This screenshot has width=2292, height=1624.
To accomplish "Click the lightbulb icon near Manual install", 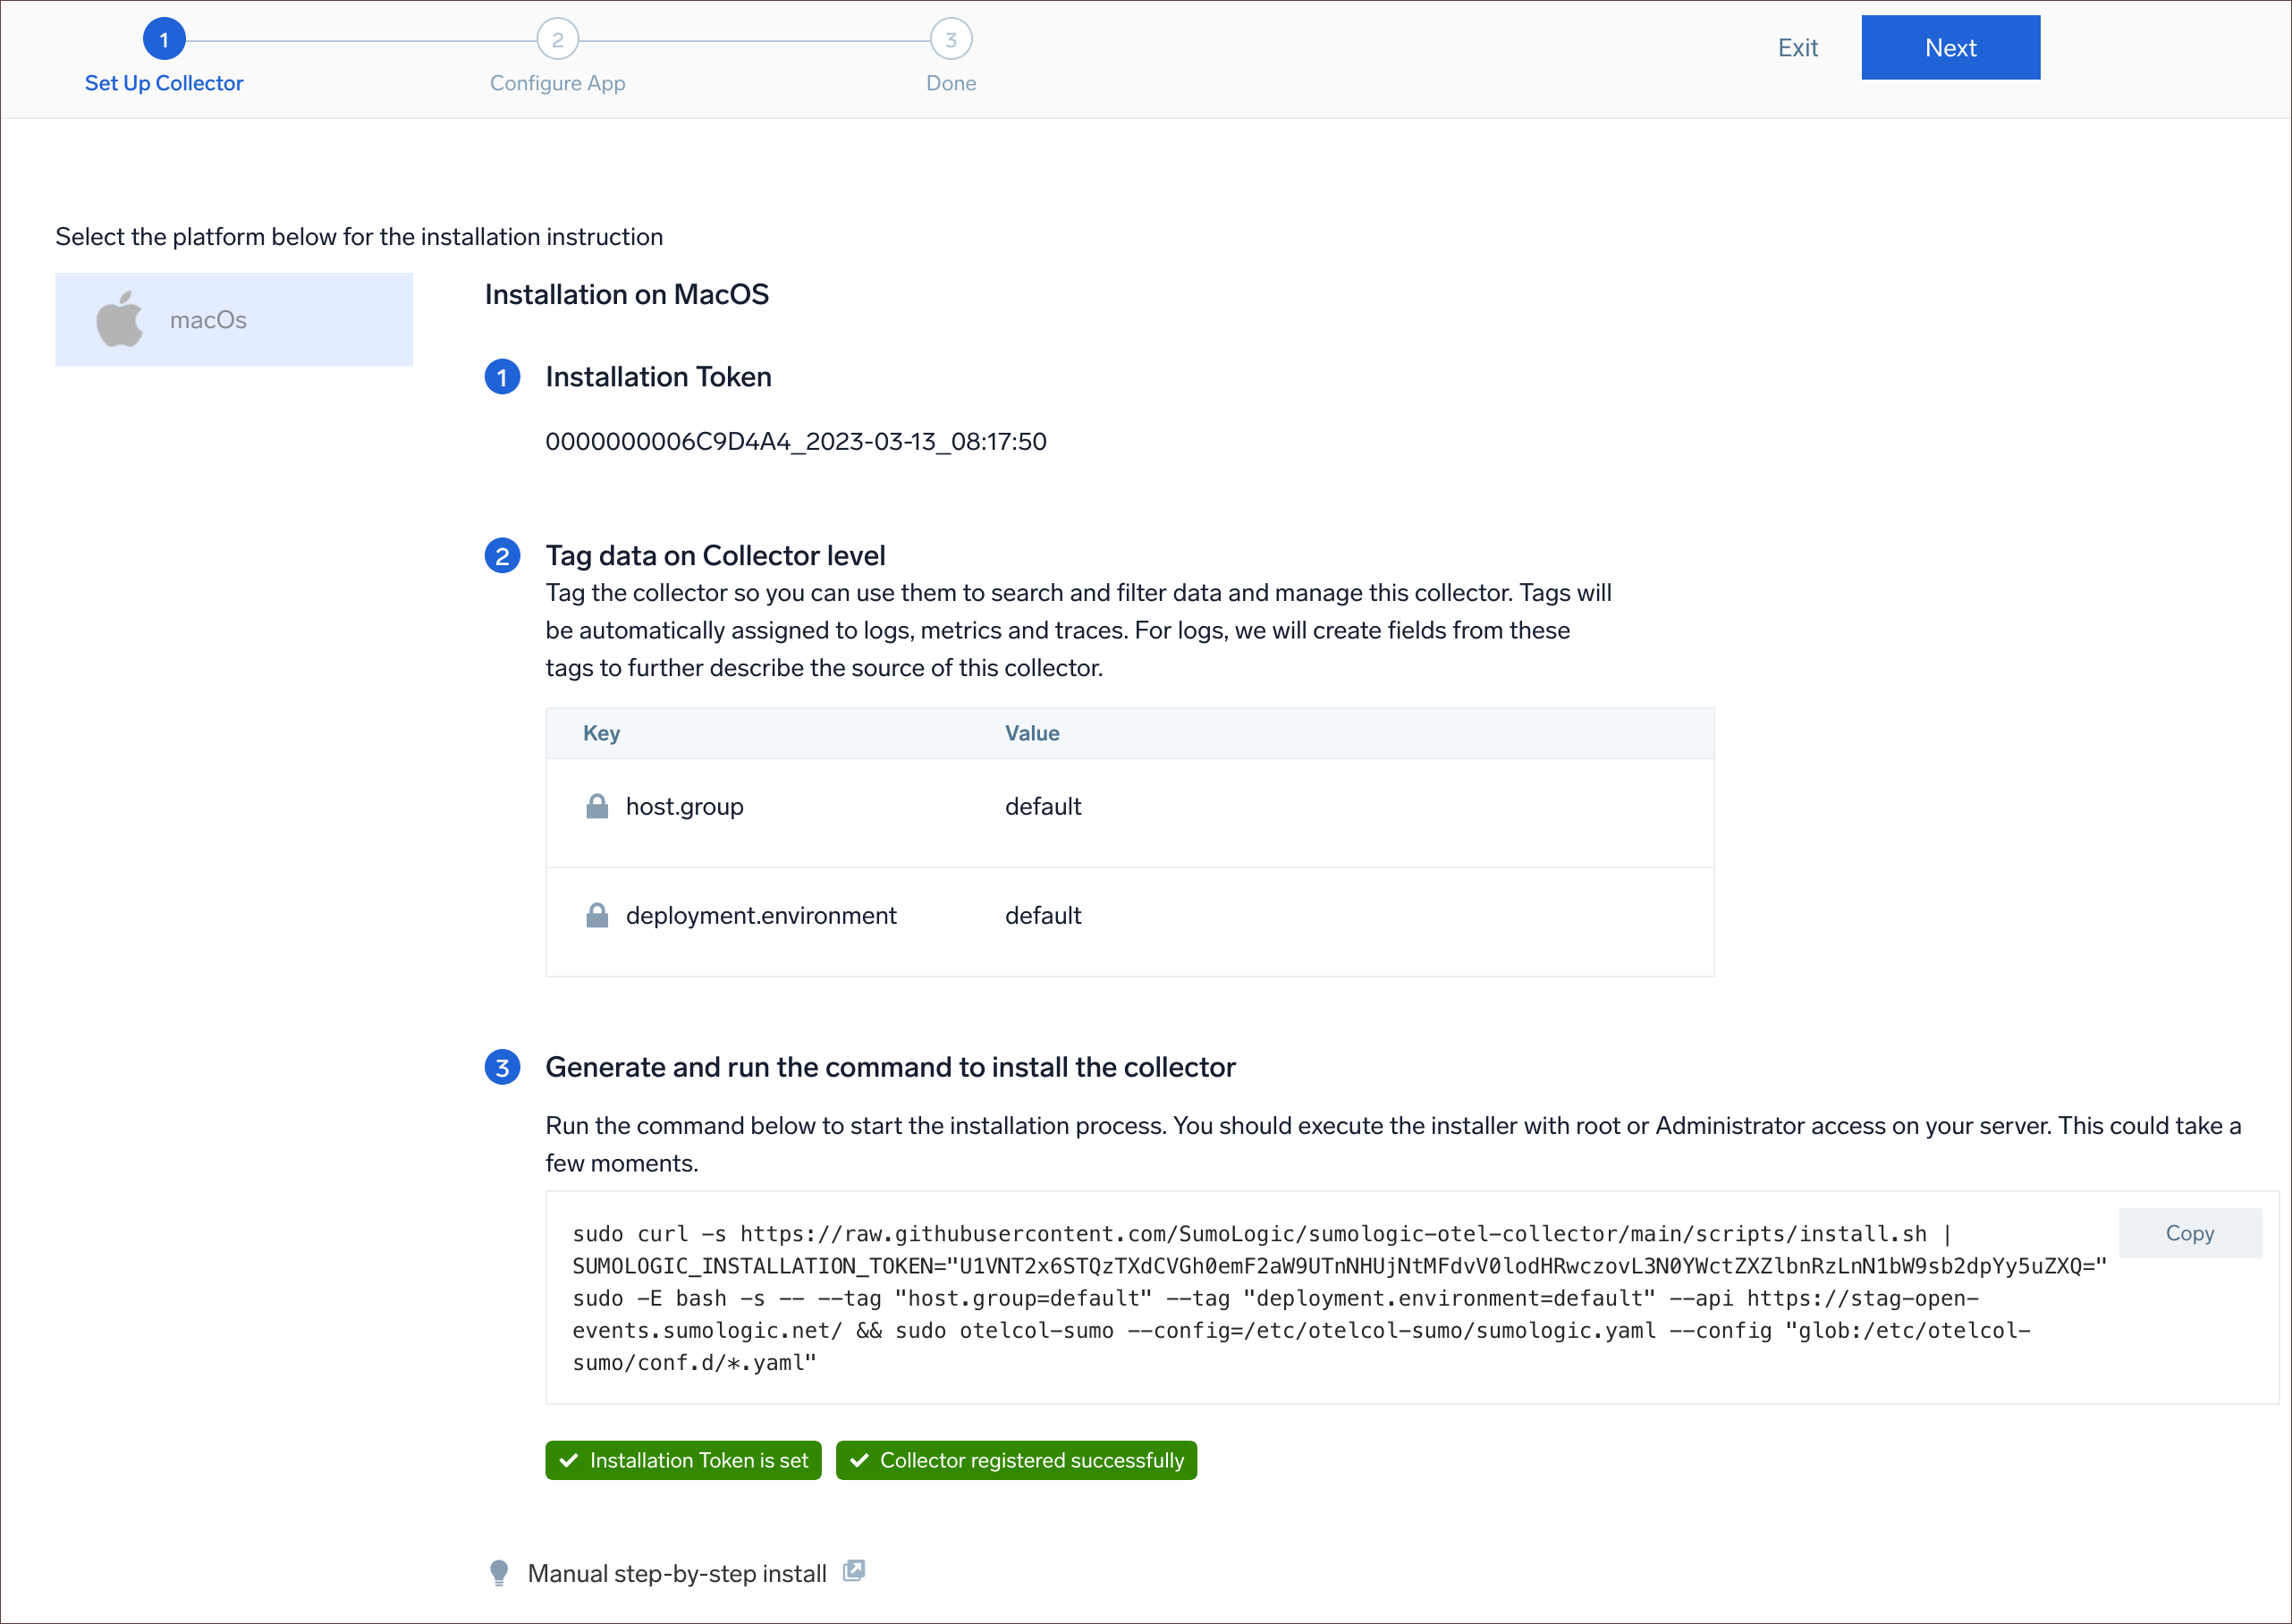I will click(x=499, y=1573).
